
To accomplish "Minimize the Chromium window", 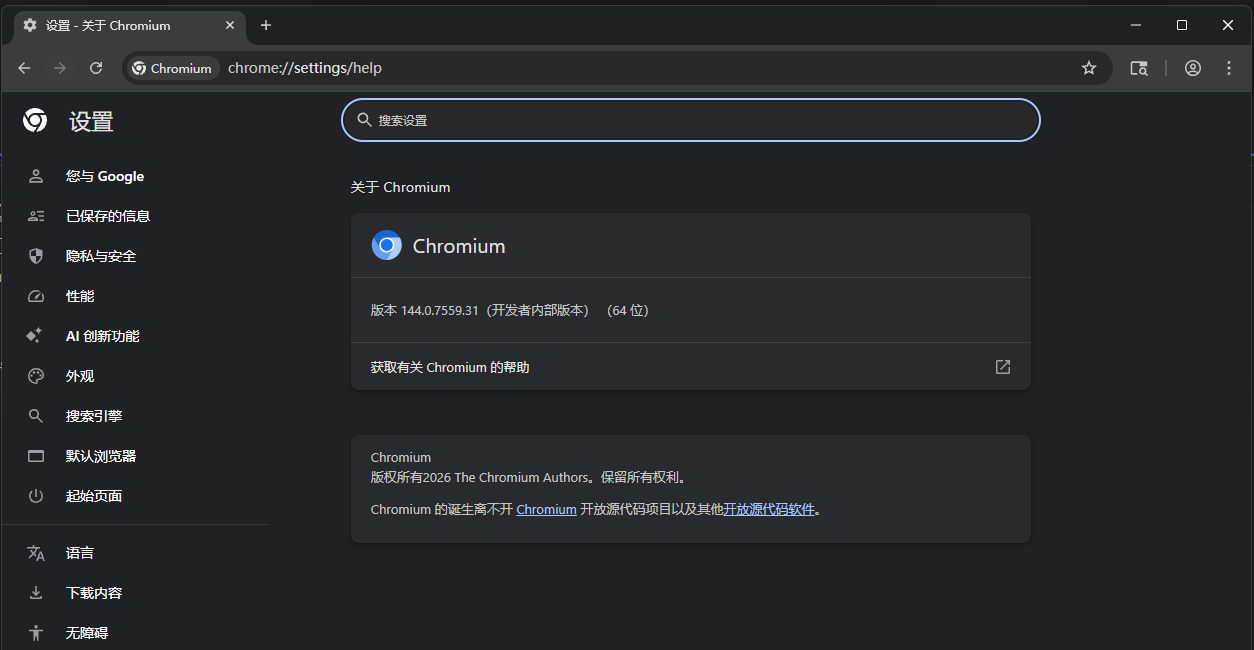I will [1136, 25].
